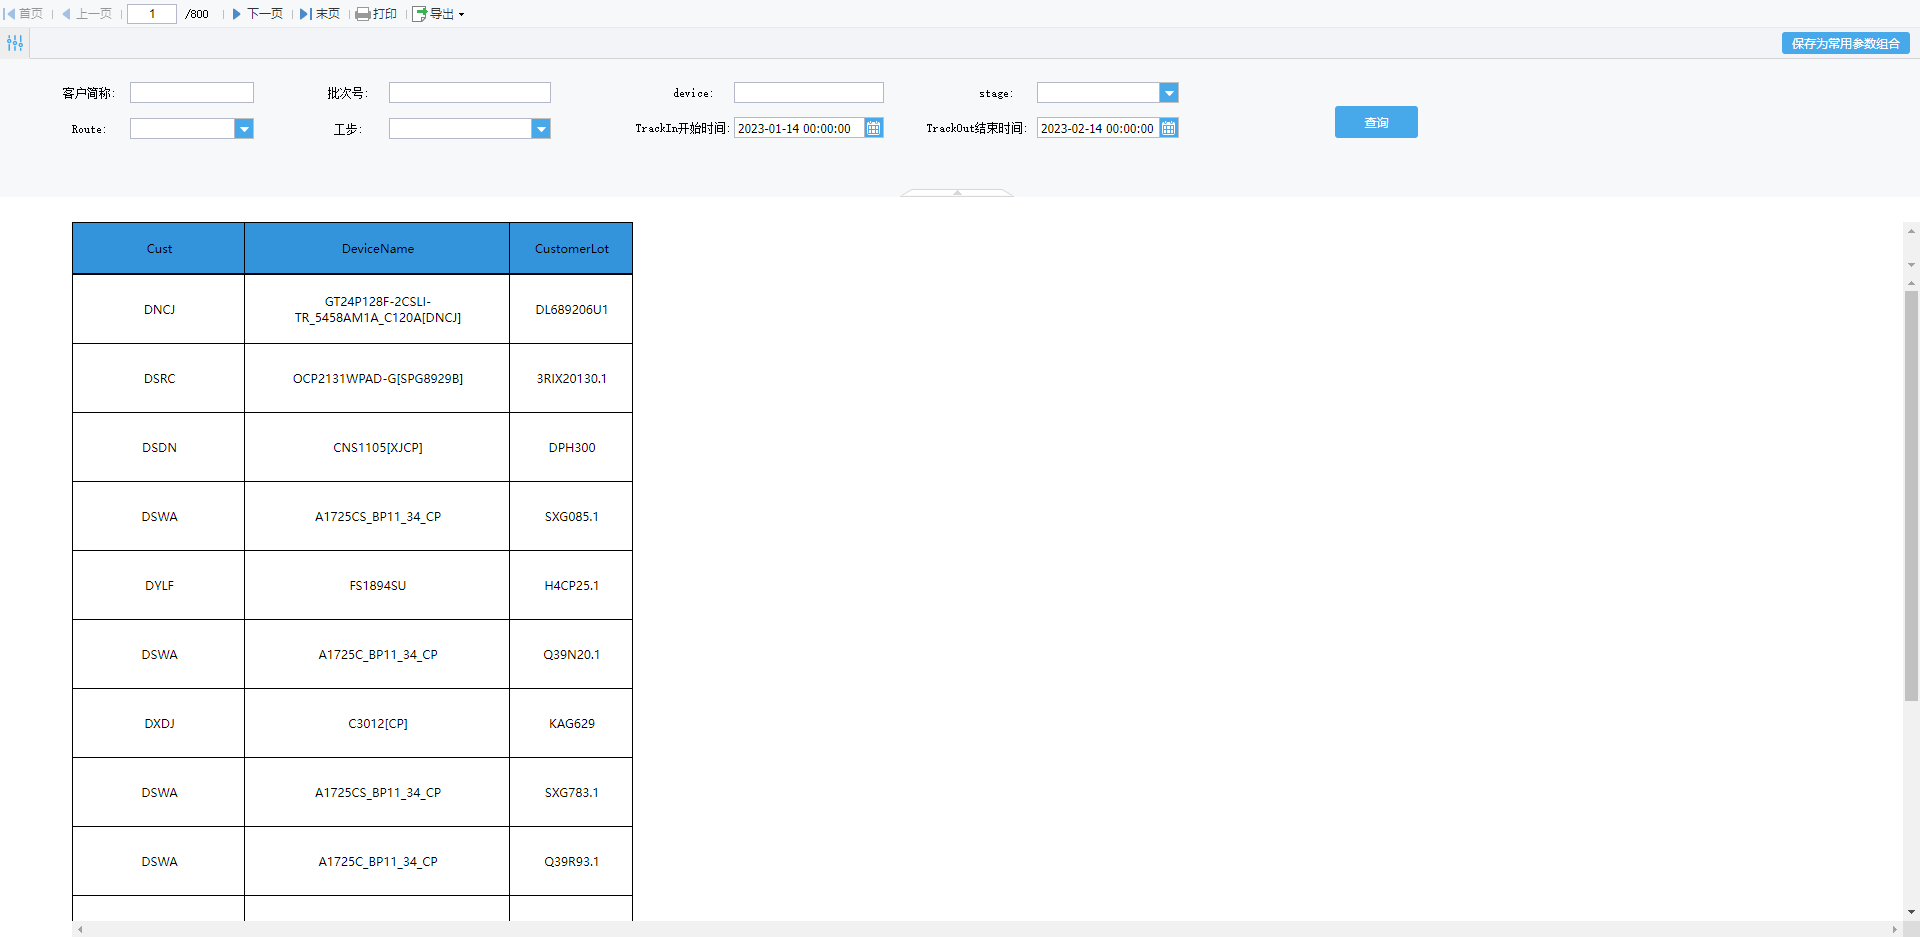The image size is (1920, 937).
Task: Select the DNCJ customer cell
Action: pos(159,310)
